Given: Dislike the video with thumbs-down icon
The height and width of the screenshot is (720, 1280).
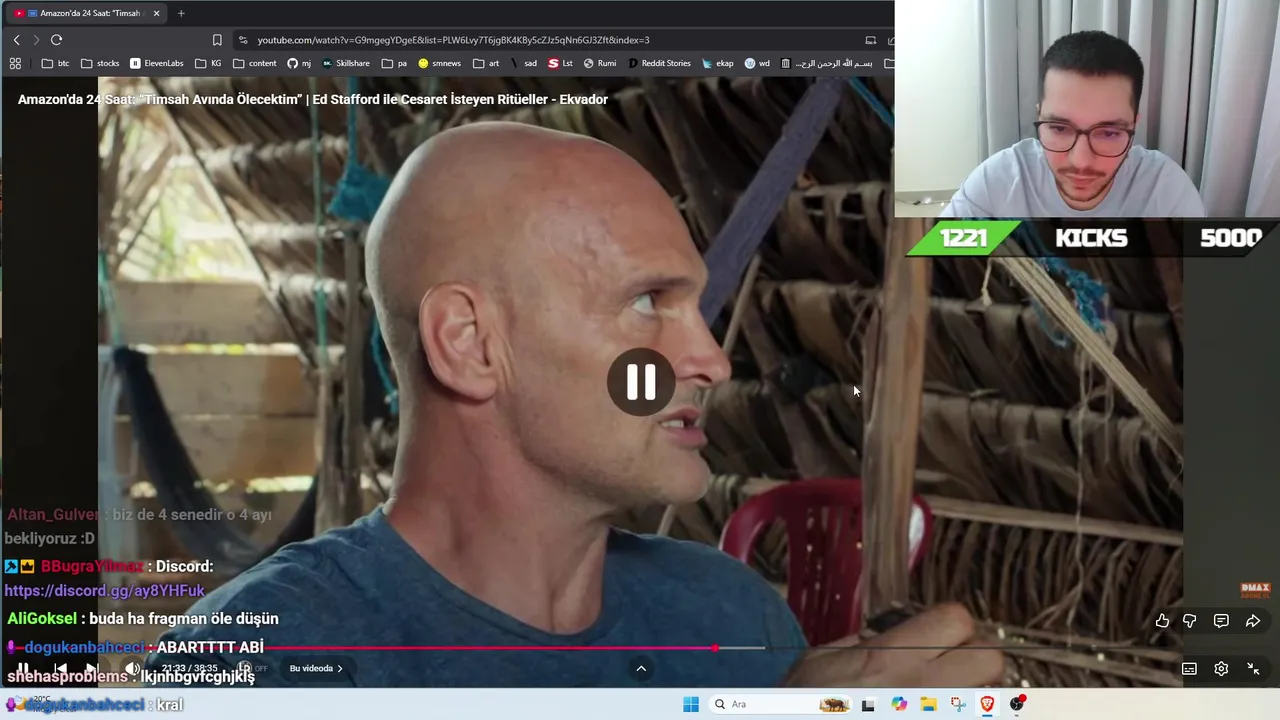Looking at the screenshot, I should [1190, 621].
